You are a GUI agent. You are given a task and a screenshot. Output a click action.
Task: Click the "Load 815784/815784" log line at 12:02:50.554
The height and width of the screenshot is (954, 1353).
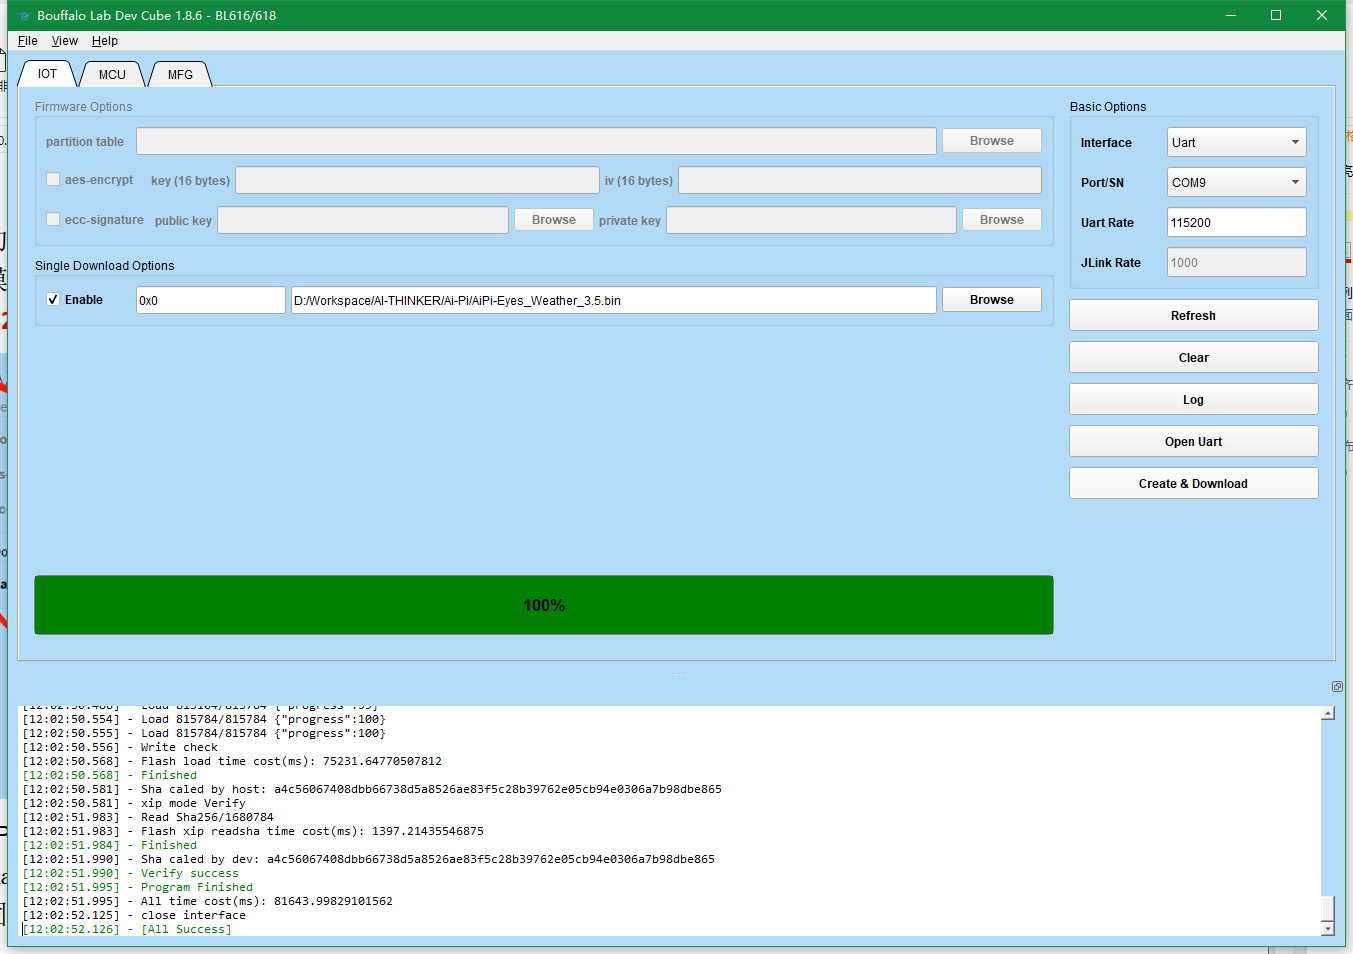204,719
